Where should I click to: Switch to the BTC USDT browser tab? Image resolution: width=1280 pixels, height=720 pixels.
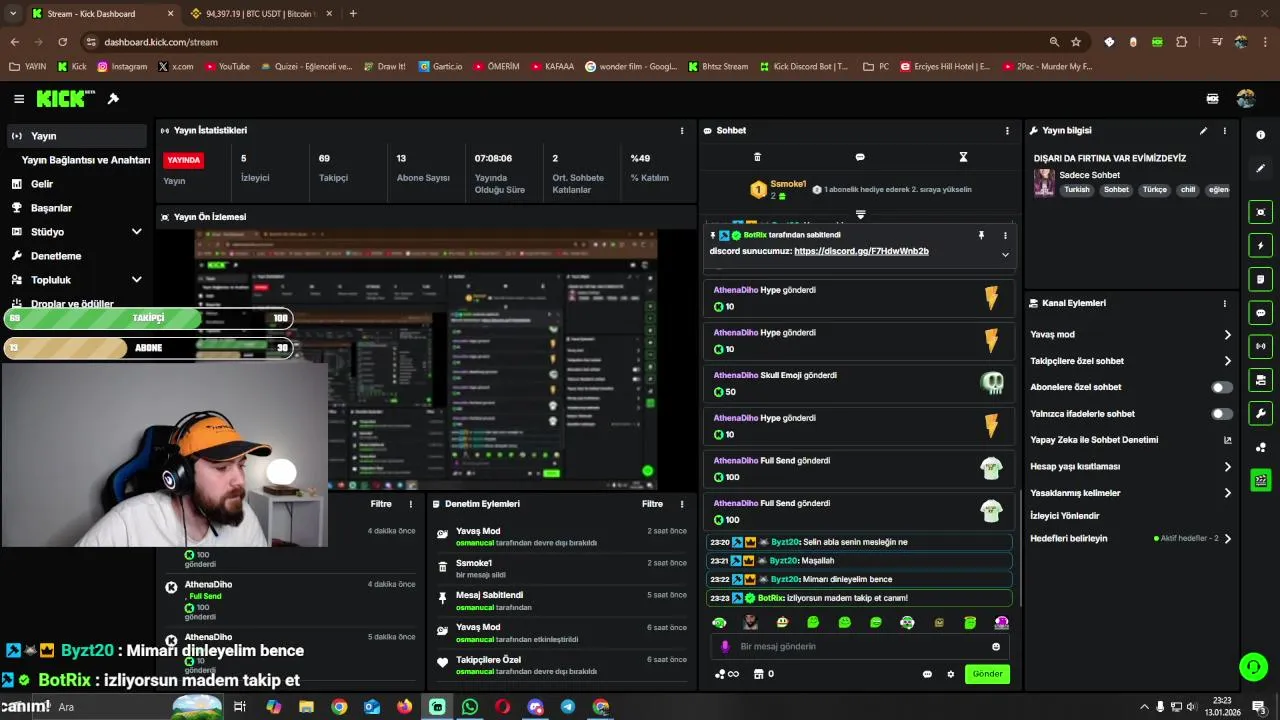click(259, 14)
